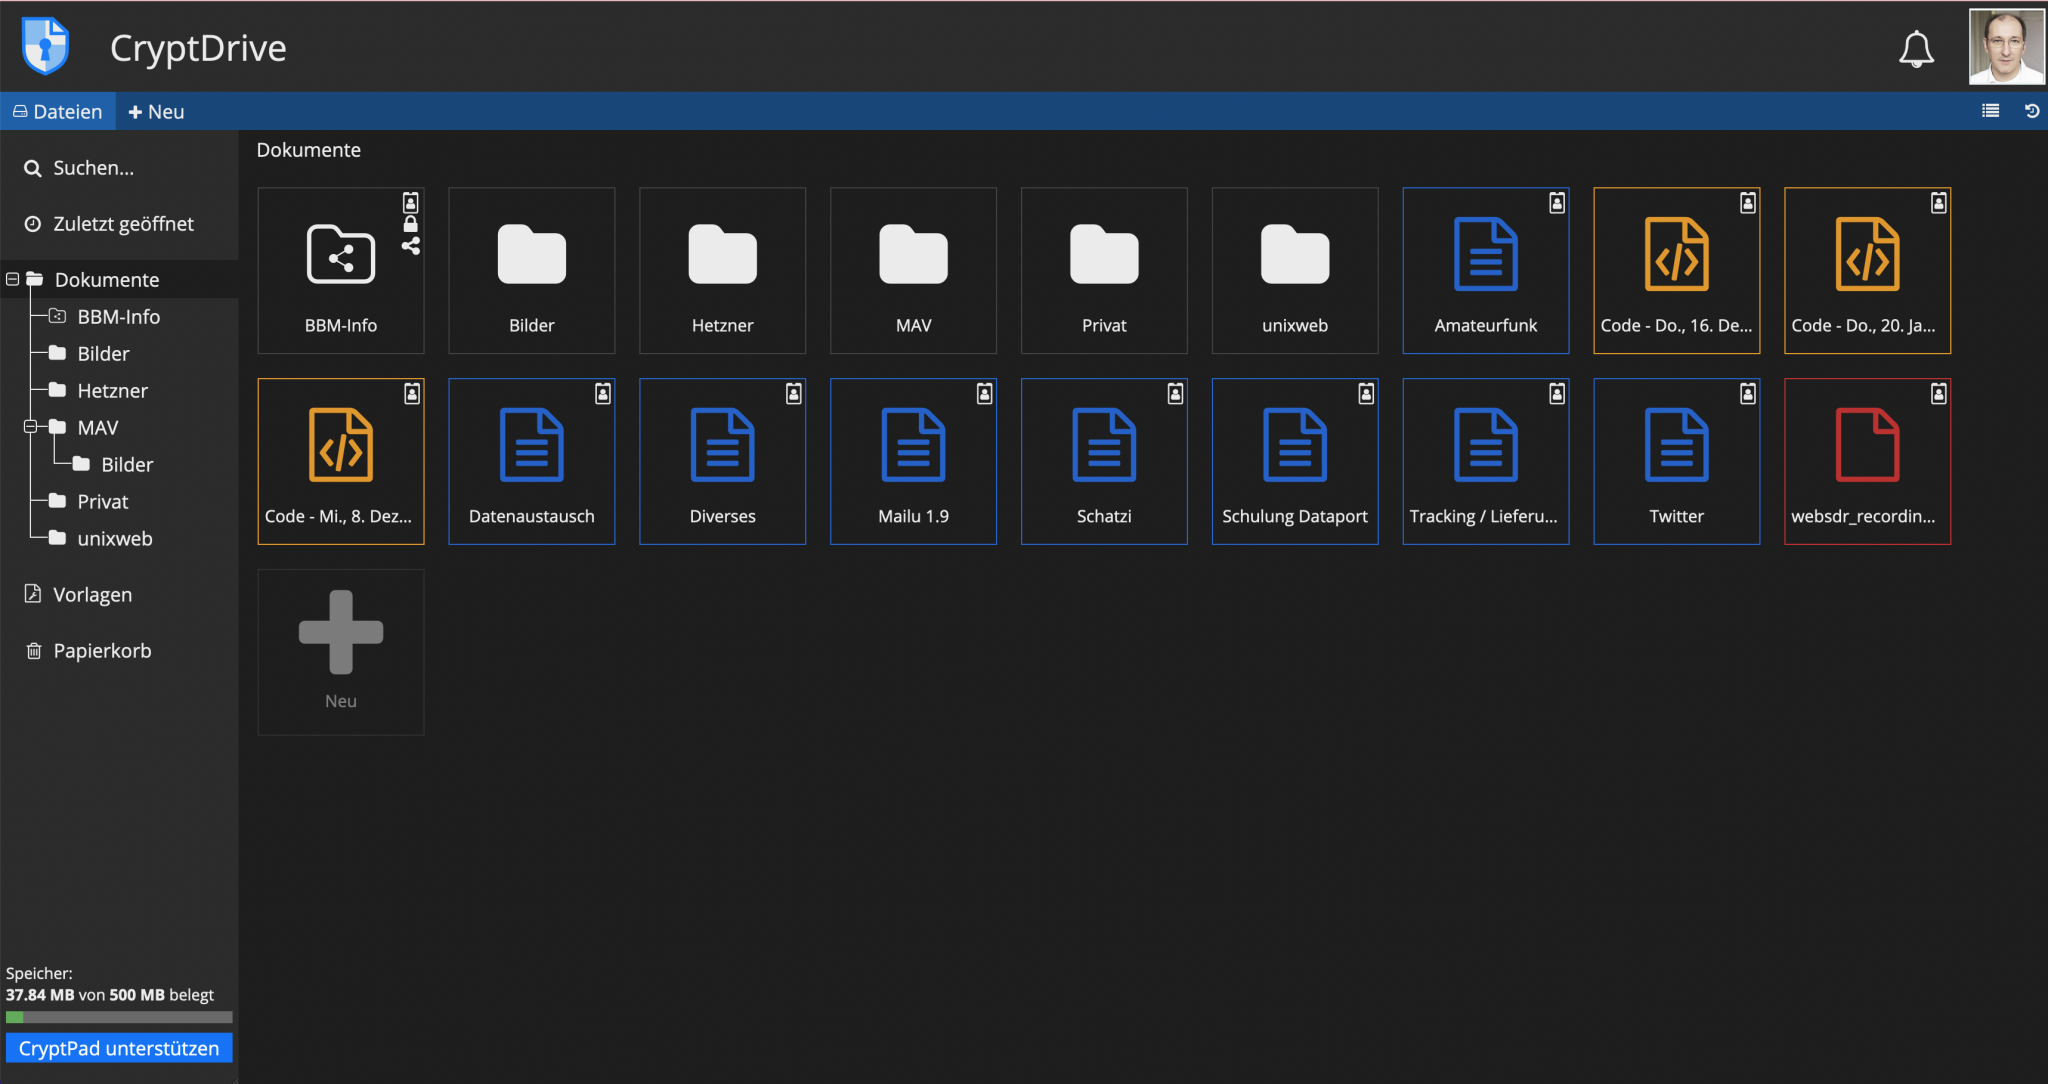Select unixweb in the sidebar tree

pyautogui.click(x=115, y=539)
